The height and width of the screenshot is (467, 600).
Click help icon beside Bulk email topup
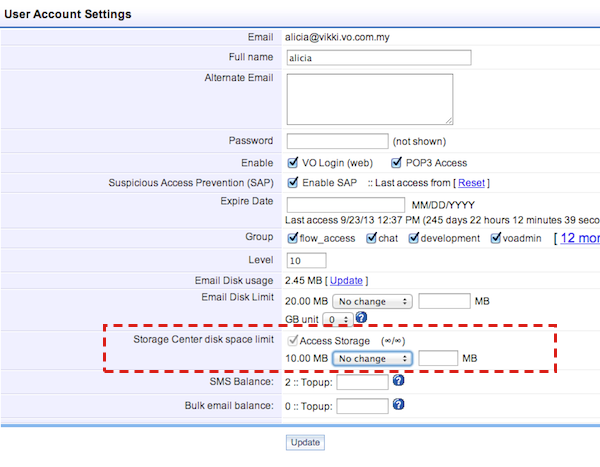[398, 404]
